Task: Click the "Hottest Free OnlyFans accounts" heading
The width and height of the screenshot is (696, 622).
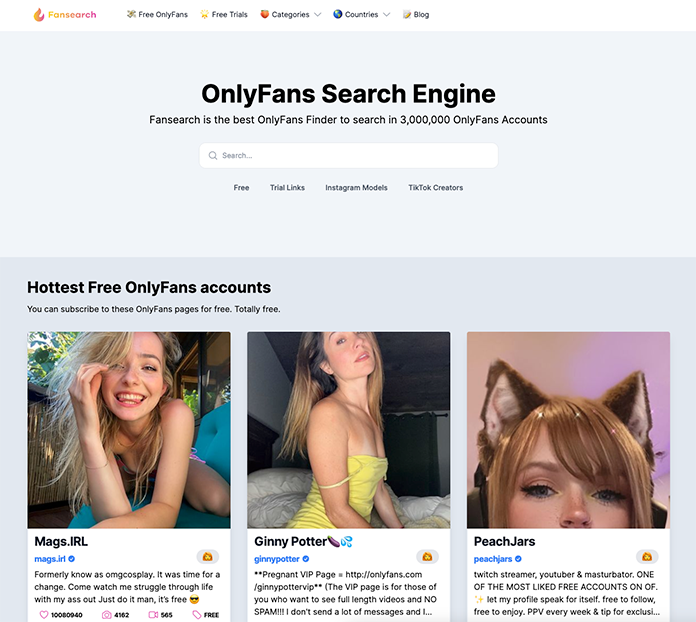Action: 149,288
